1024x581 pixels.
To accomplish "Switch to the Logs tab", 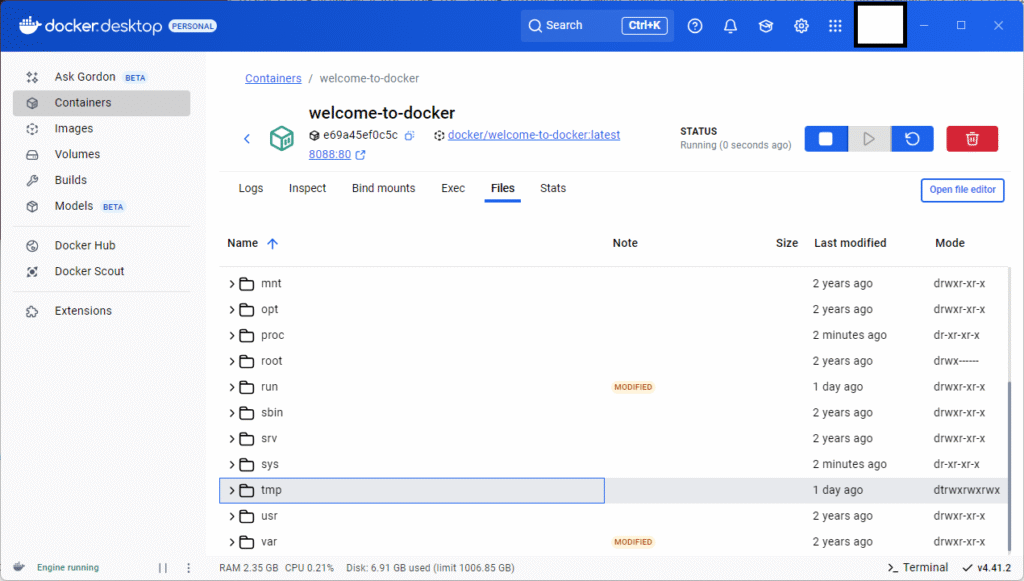I will (x=251, y=188).
